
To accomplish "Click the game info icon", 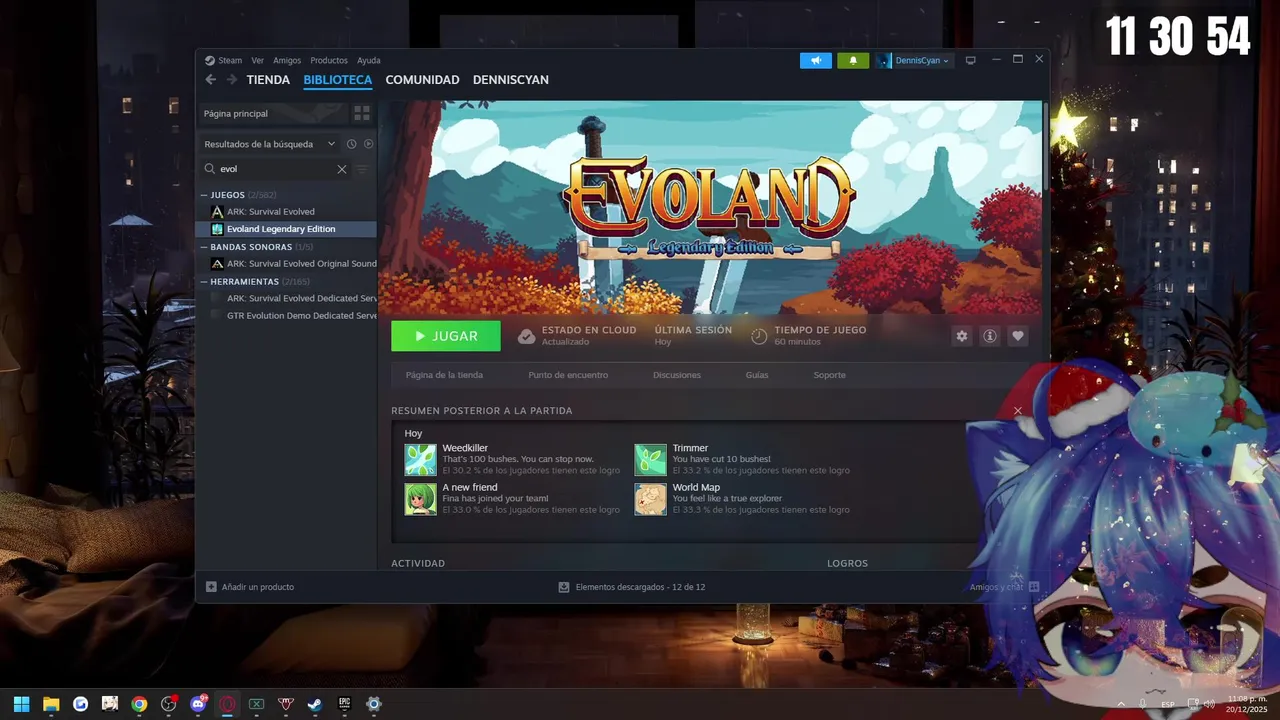I will [x=990, y=336].
